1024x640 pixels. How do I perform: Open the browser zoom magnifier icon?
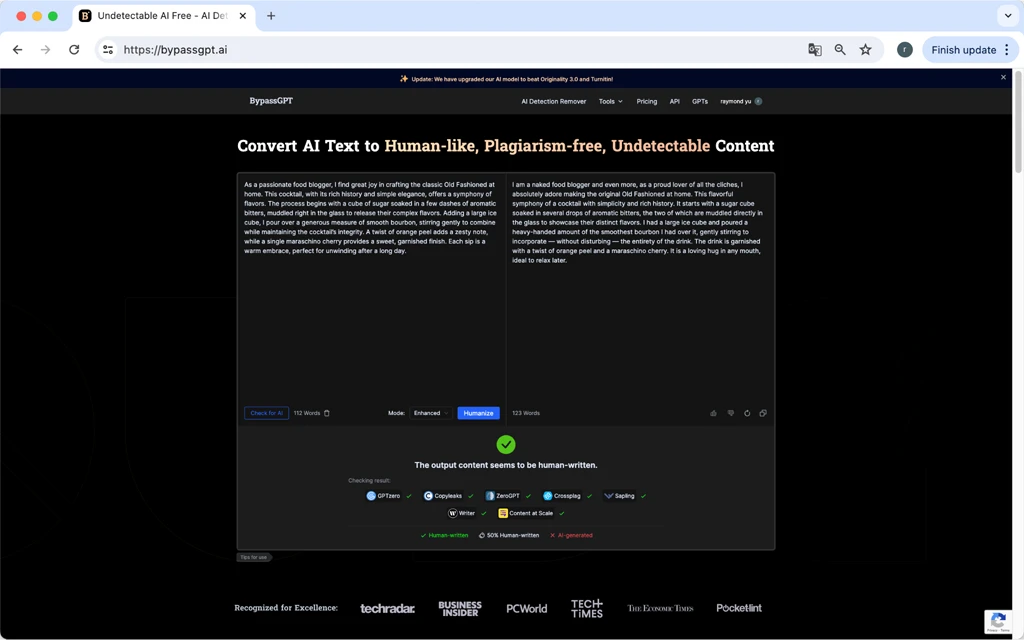click(840, 50)
